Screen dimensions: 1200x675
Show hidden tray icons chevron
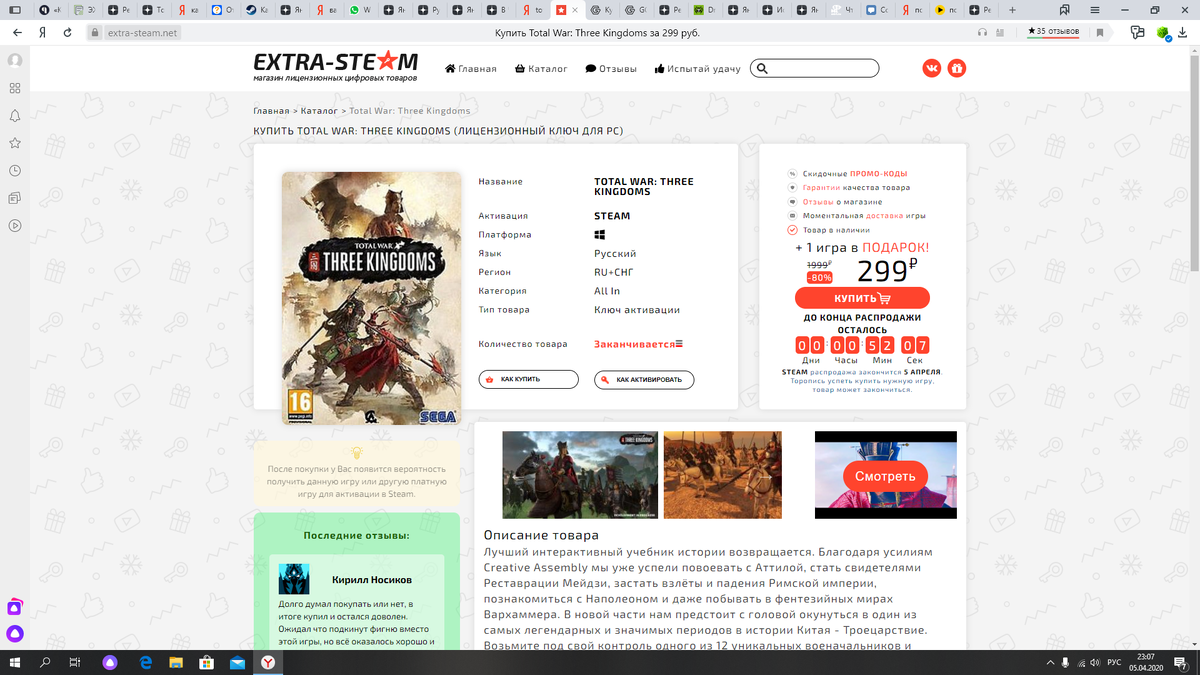coord(1049,662)
